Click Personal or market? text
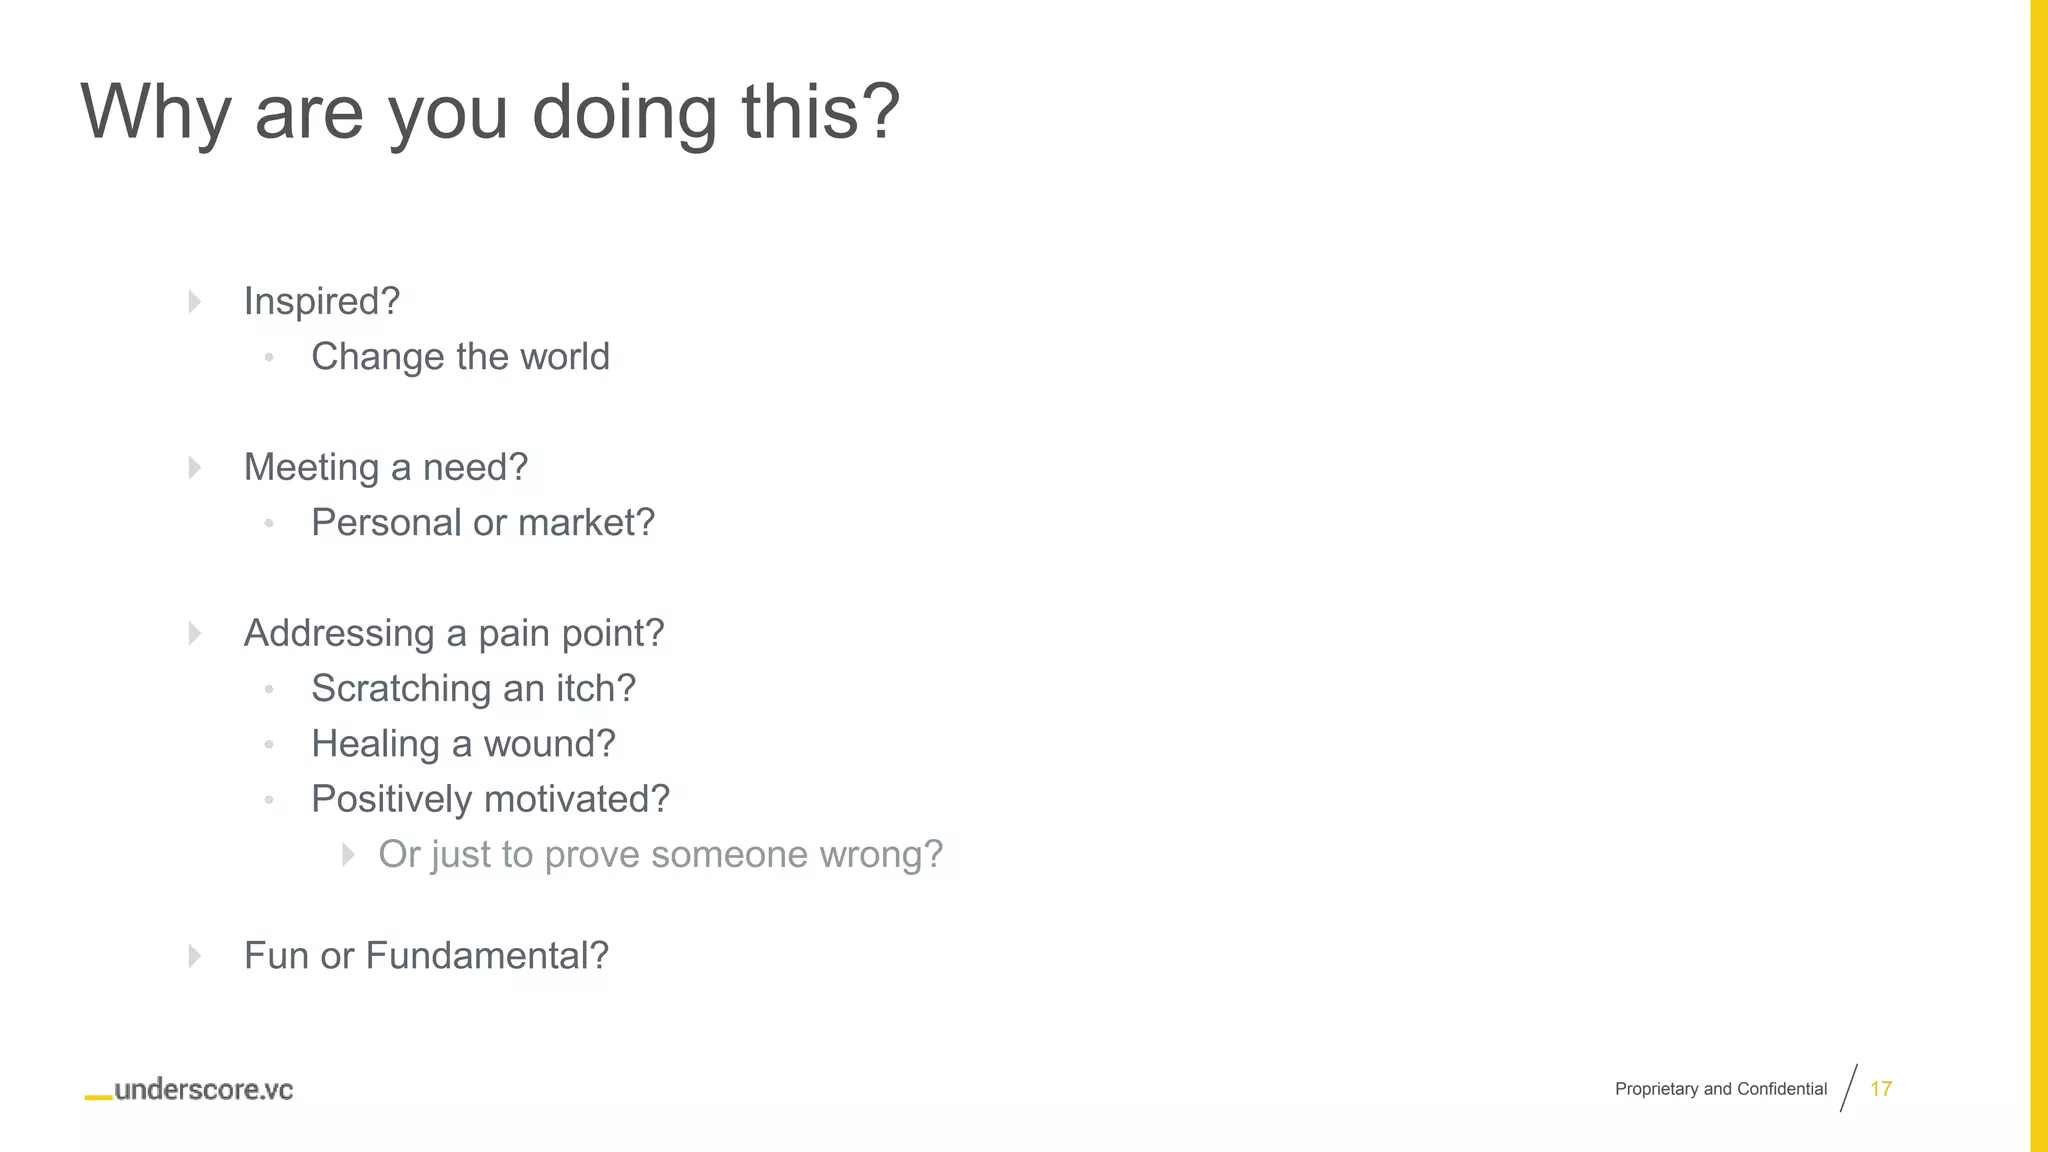This screenshot has height=1152, width=2048. (483, 522)
